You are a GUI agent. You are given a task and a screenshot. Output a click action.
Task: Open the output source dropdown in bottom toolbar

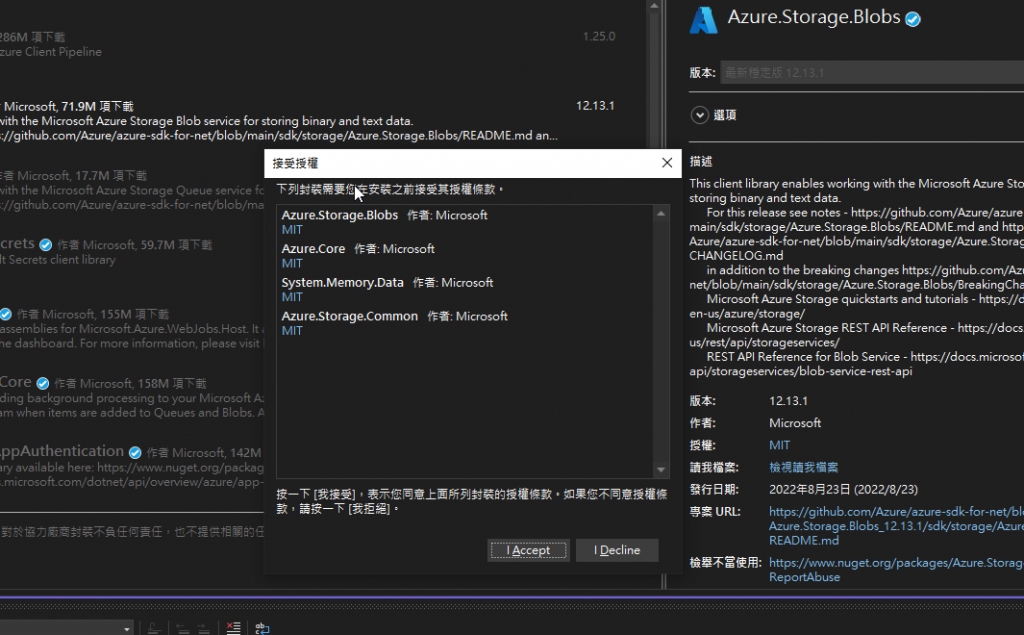coord(65,628)
